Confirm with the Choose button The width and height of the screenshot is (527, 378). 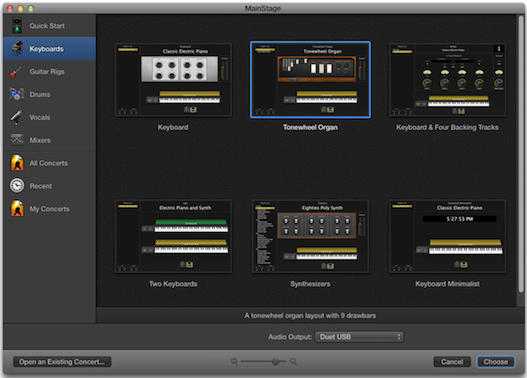(496, 362)
